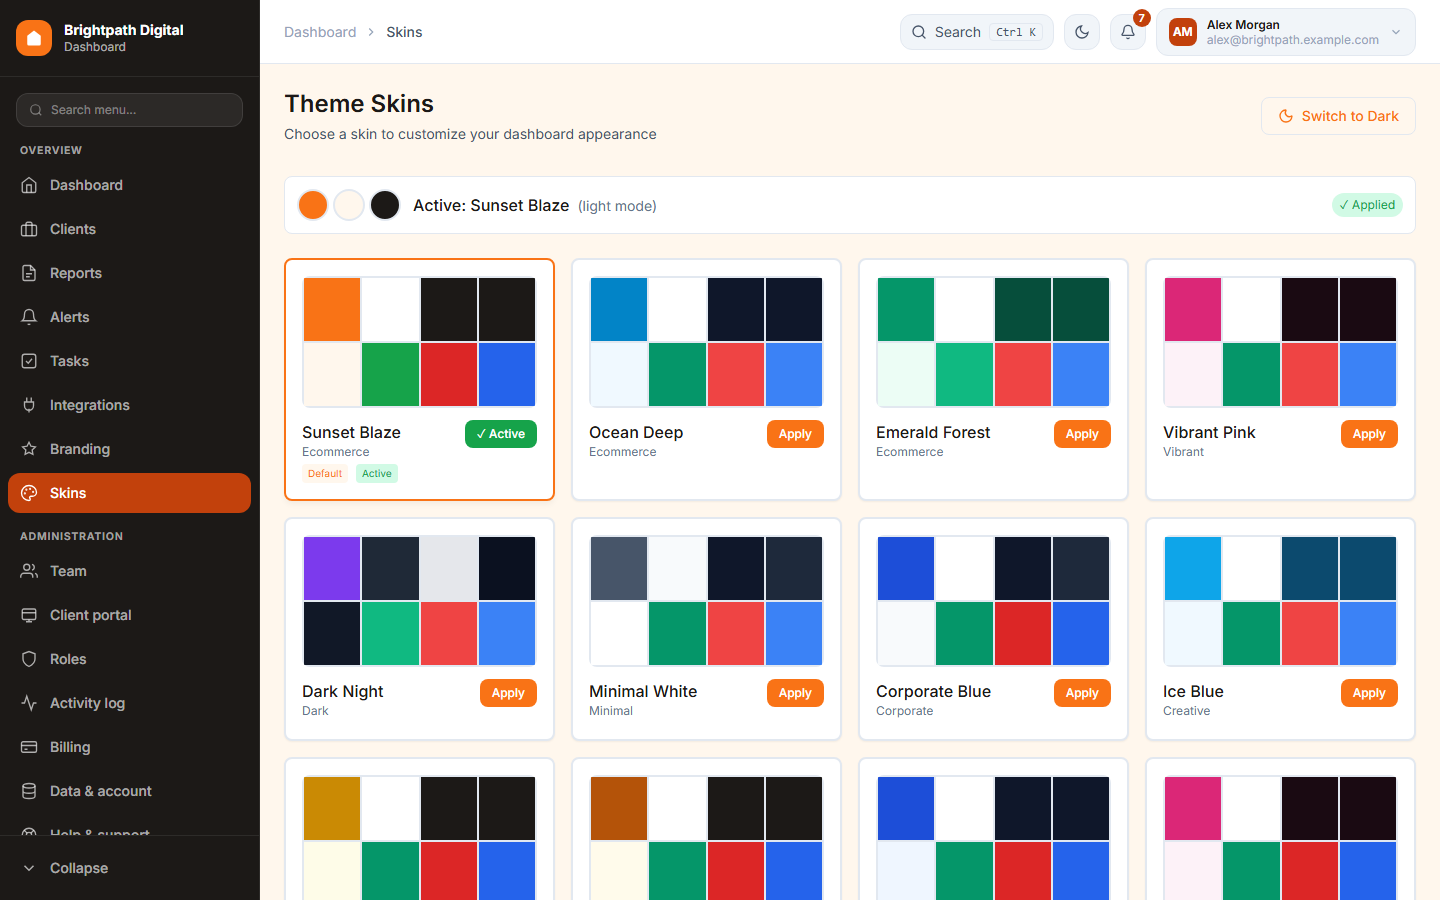Screen dimensions: 1440x900
Task: Apply the Ocean Deep skin
Action: [x=795, y=434]
